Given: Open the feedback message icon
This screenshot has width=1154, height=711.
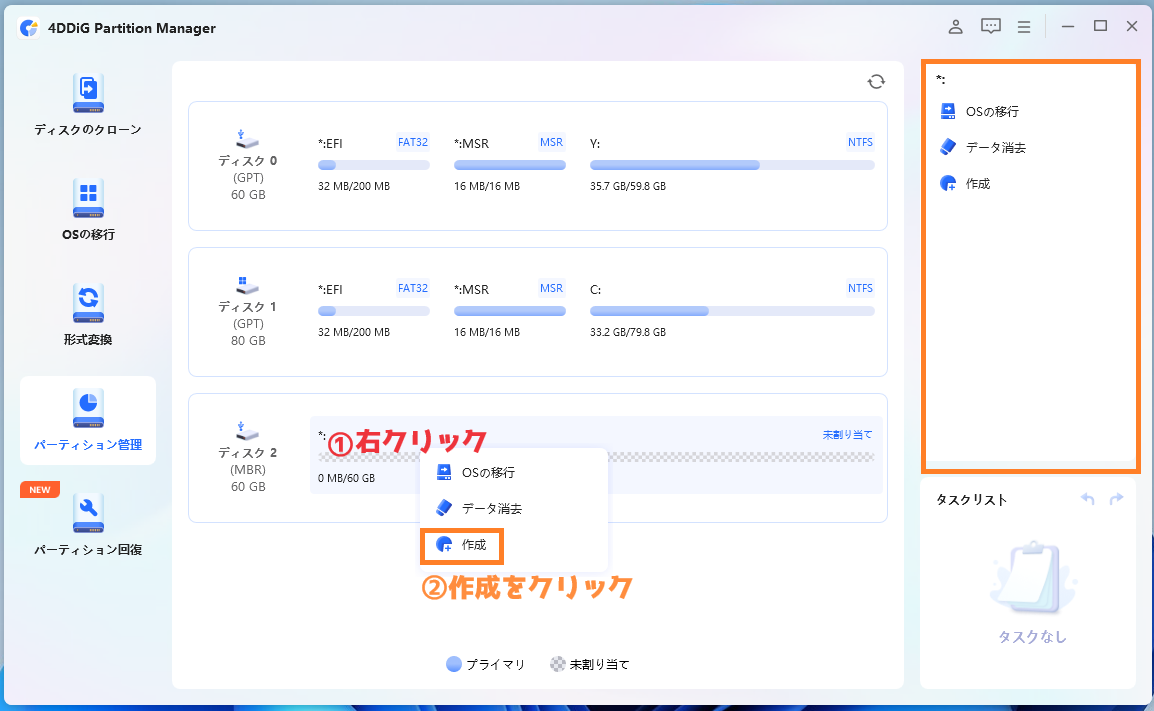Looking at the screenshot, I should tap(991, 27).
